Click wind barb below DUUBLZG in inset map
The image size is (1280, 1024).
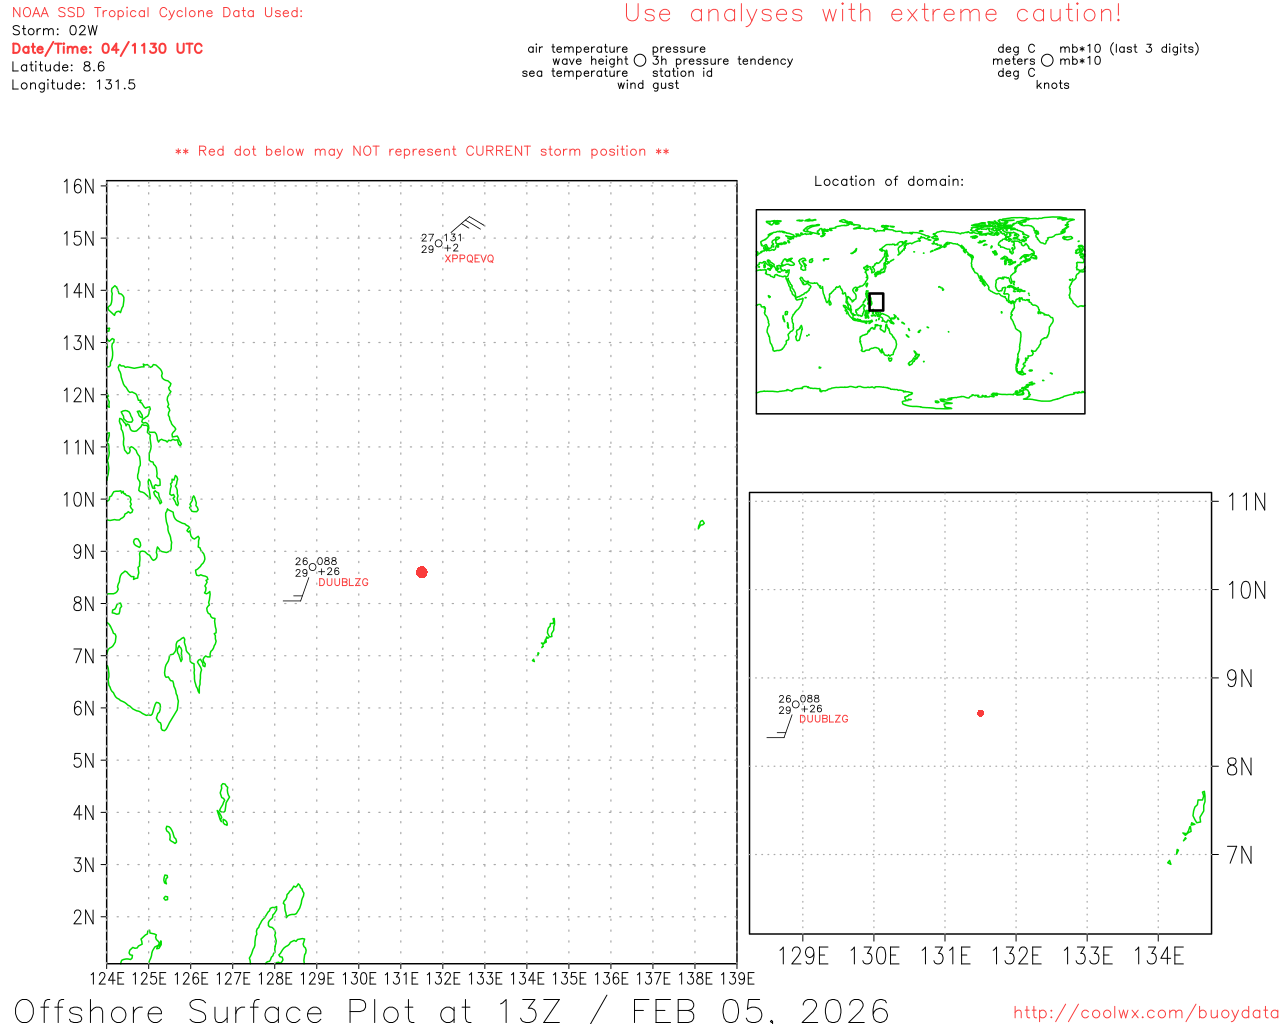[x=780, y=724]
